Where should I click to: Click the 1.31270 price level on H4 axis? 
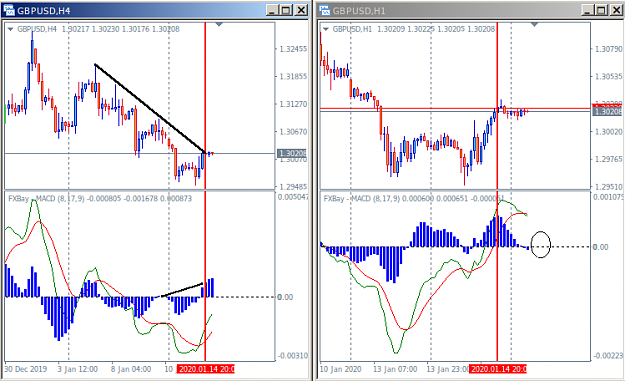pos(293,104)
